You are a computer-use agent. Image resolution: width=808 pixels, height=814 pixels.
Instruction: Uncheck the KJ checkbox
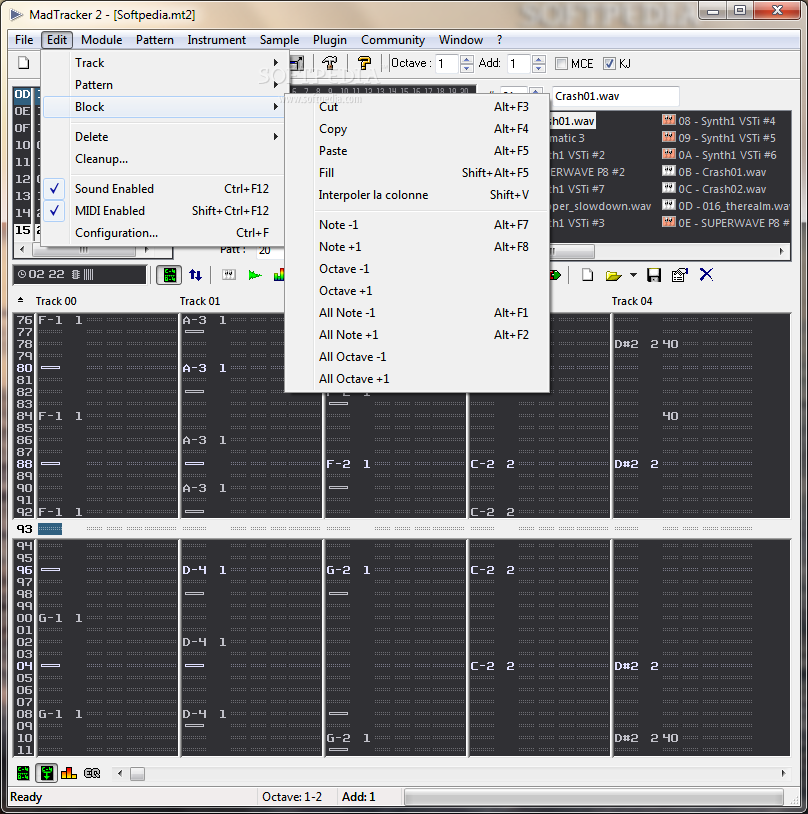(x=609, y=63)
